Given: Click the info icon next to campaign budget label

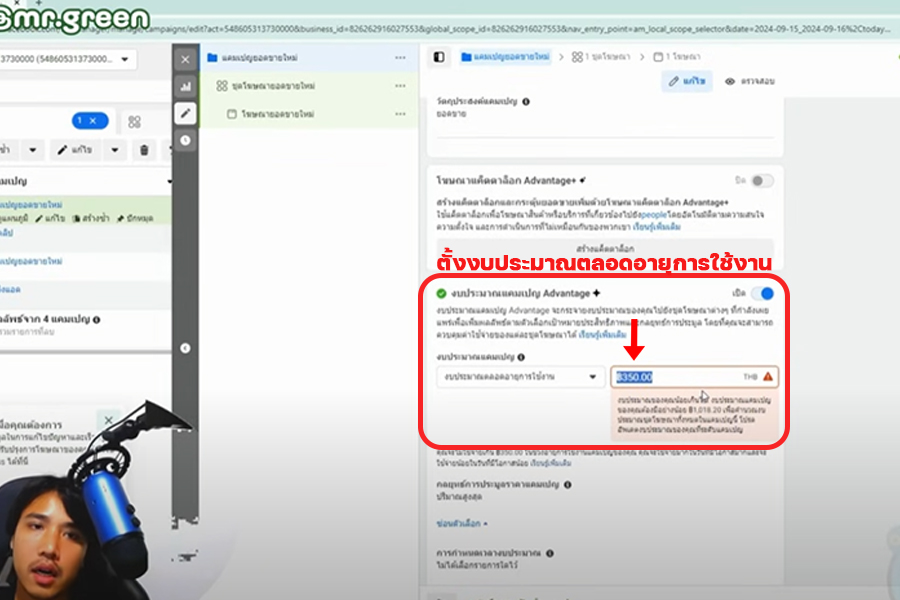Looking at the screenshot, I should [521, 357].
